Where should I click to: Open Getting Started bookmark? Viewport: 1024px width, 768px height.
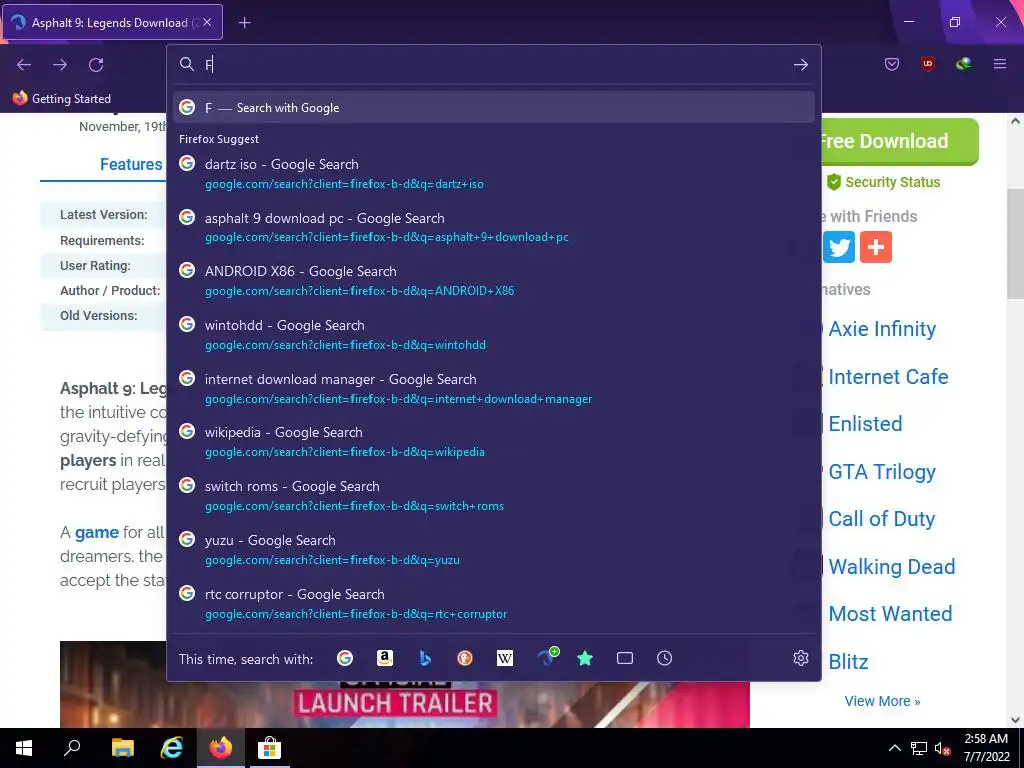pos(62,99)
